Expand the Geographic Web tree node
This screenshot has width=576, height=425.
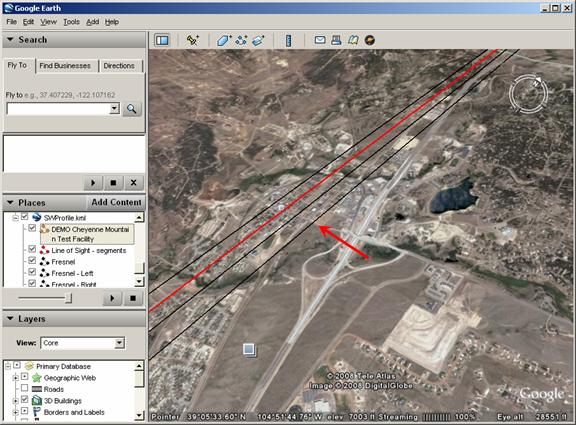15,377
